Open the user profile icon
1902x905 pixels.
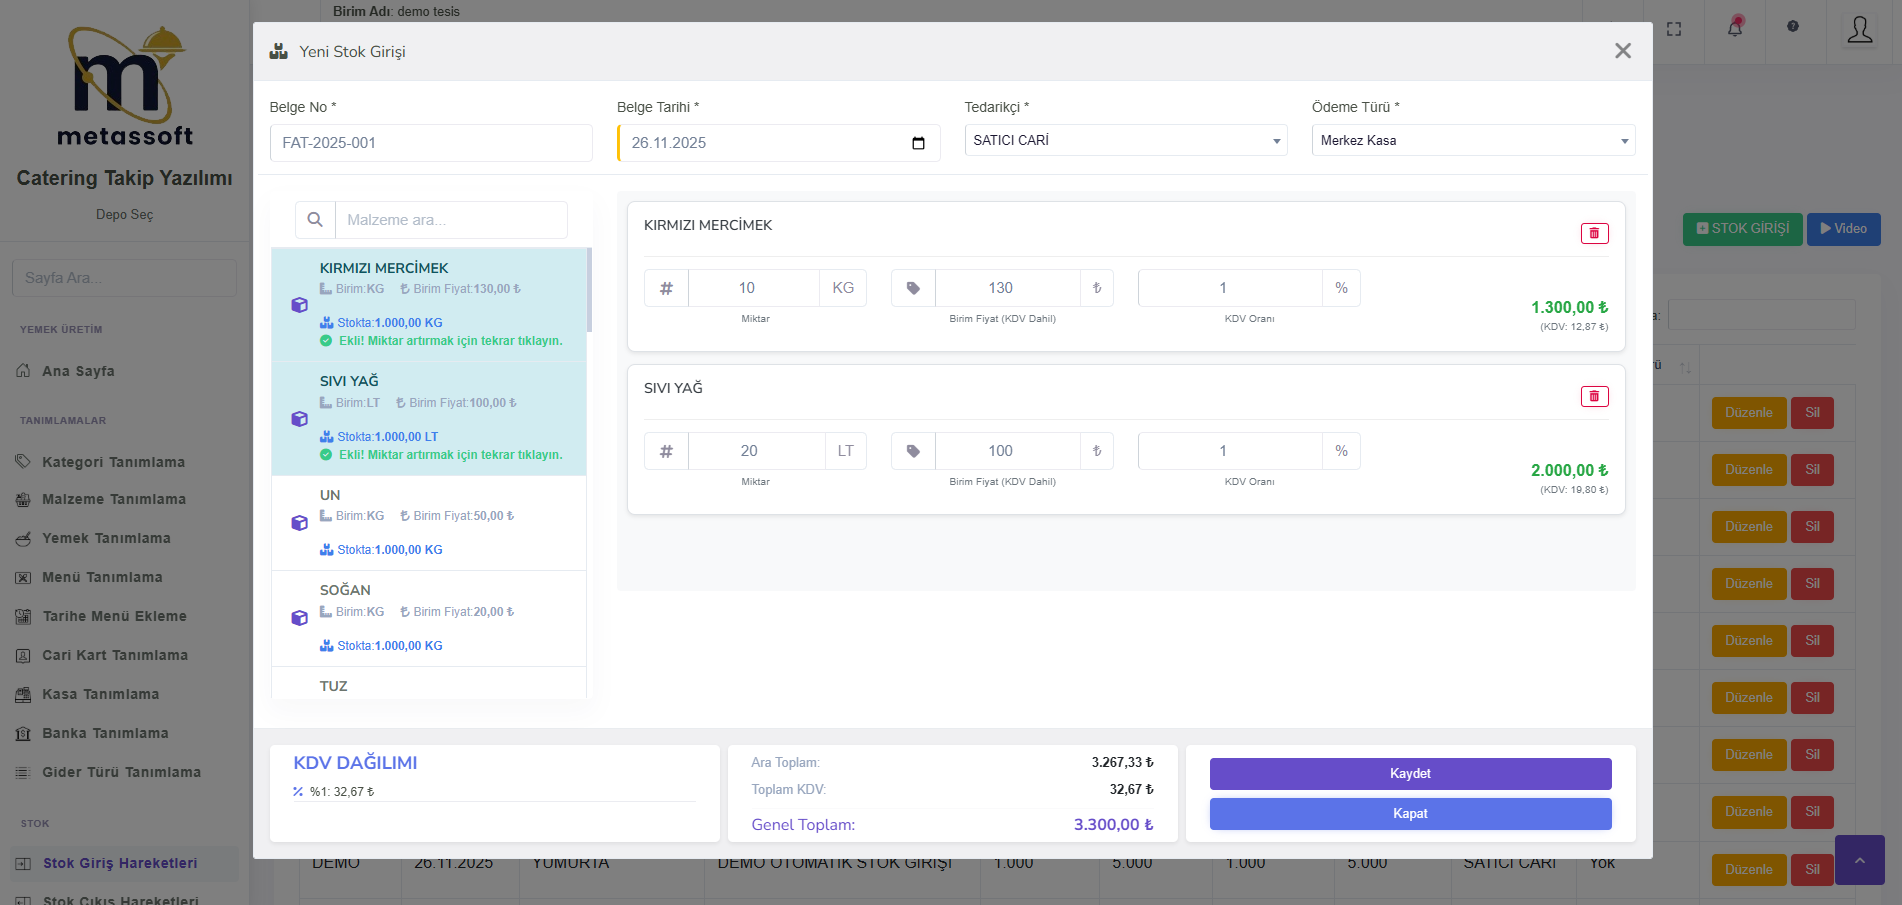[x=1859, y=30]
